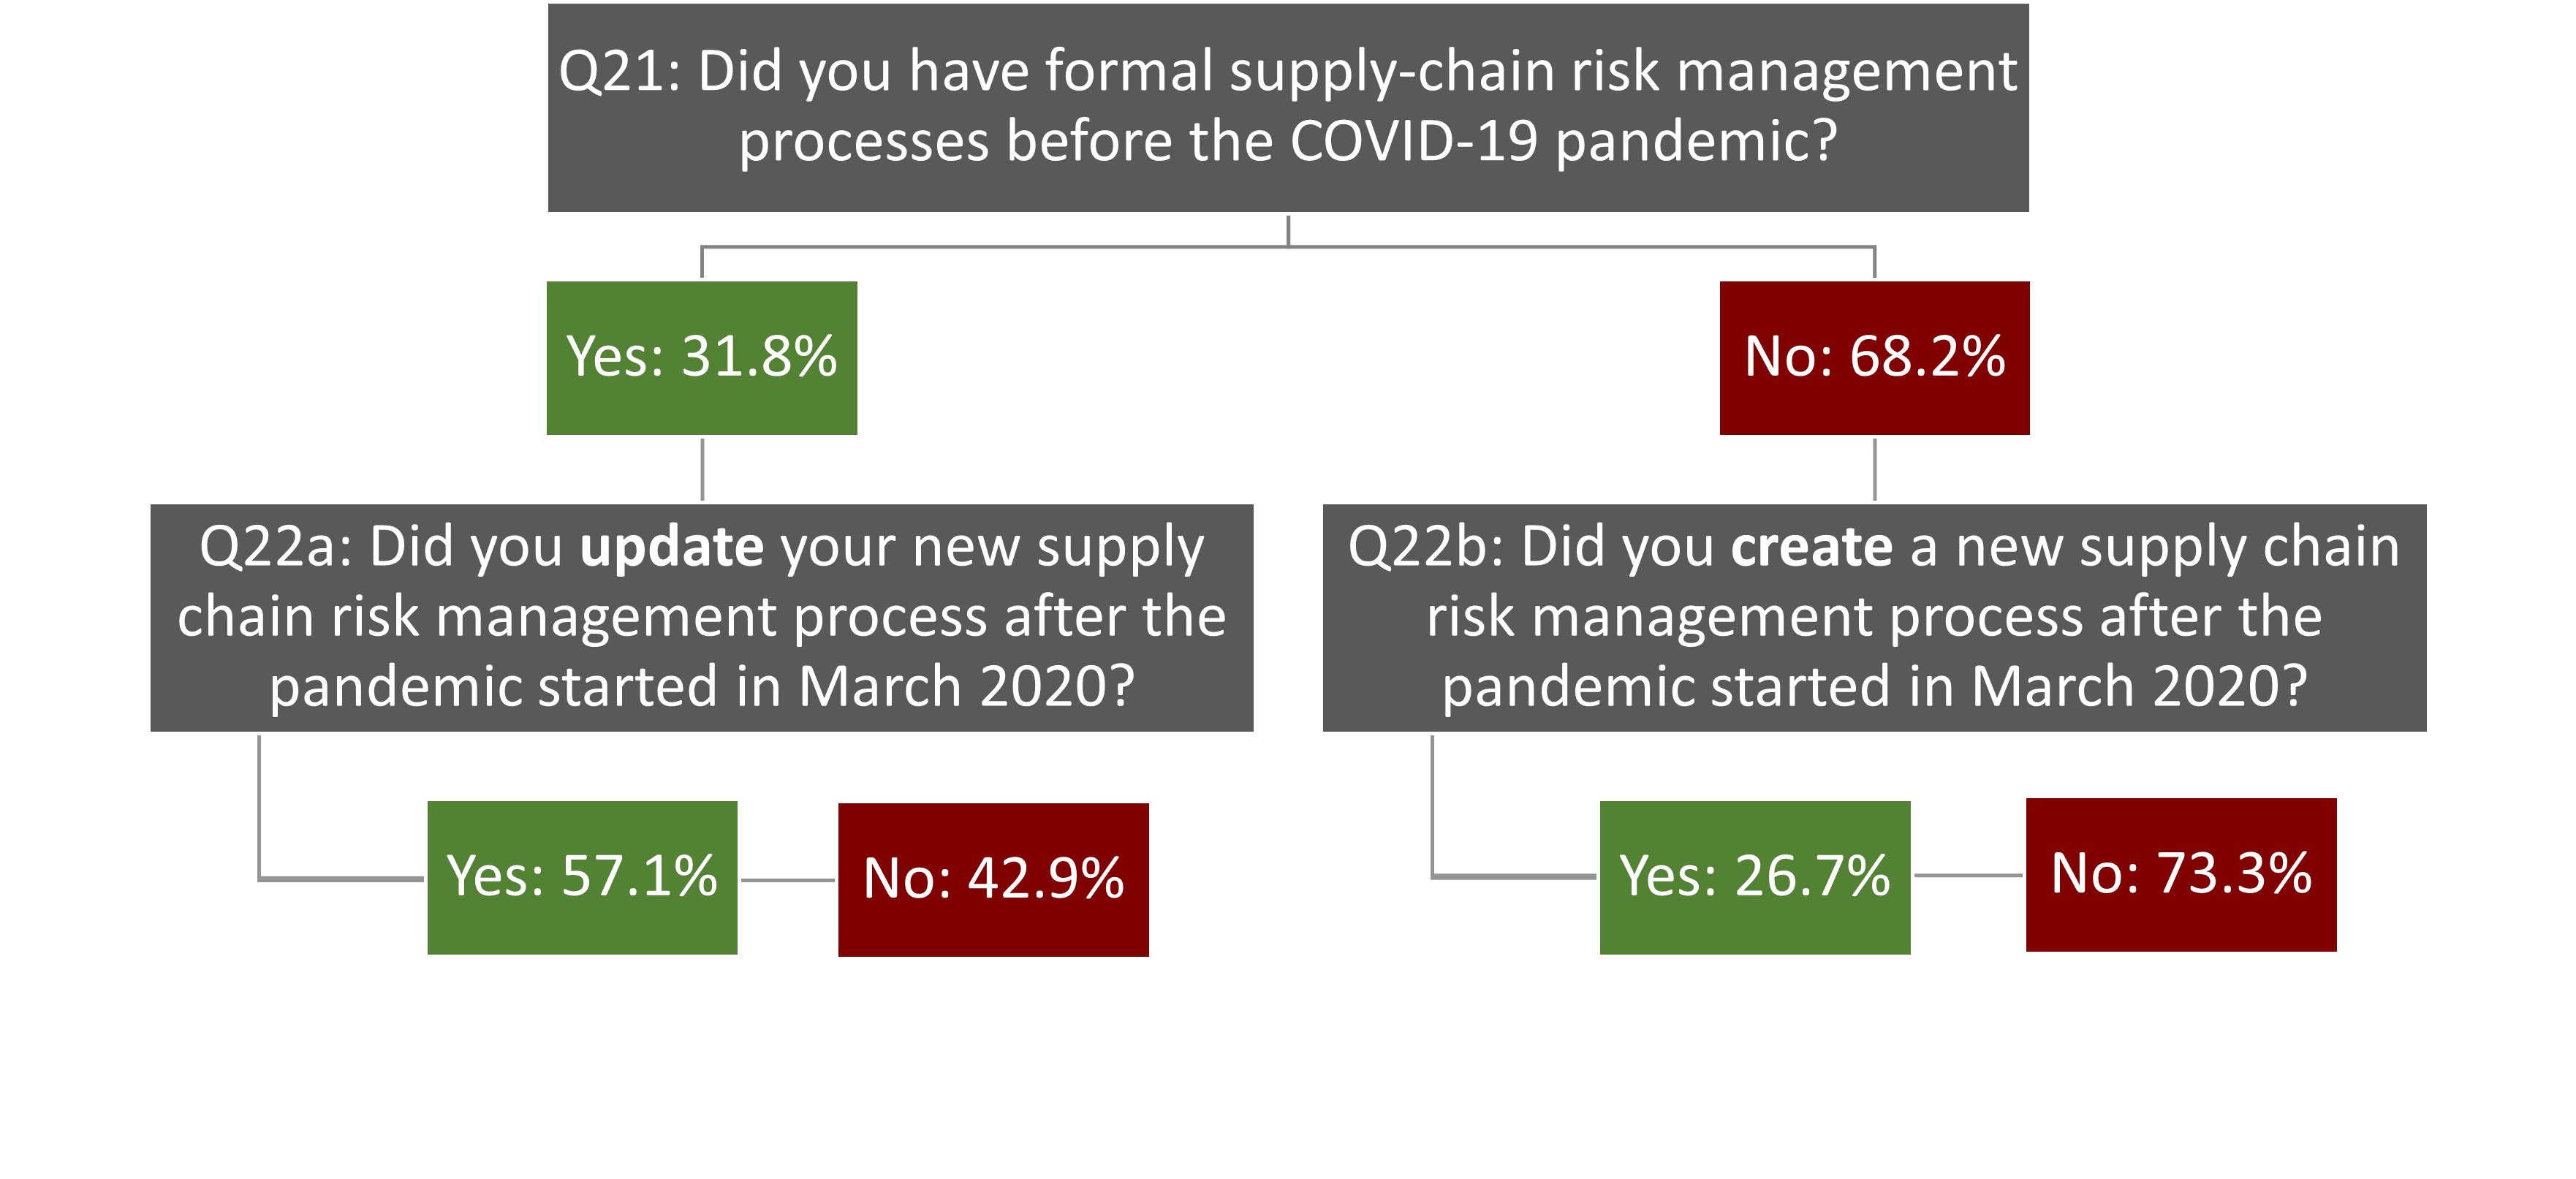Click the red No: 73.3% box
This screenshot has width=2576, height=1179.
[2181, 875]
